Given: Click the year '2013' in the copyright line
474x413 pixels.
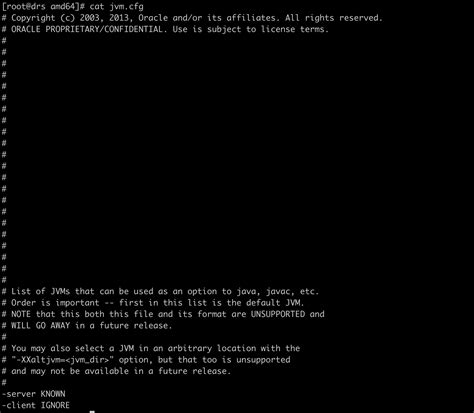Looking at the screenshot, I should (x=119, y=18).
